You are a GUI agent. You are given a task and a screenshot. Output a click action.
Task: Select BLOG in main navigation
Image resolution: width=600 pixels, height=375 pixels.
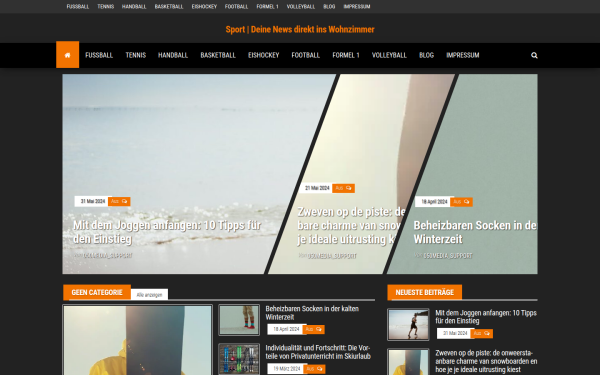point(426,55)
